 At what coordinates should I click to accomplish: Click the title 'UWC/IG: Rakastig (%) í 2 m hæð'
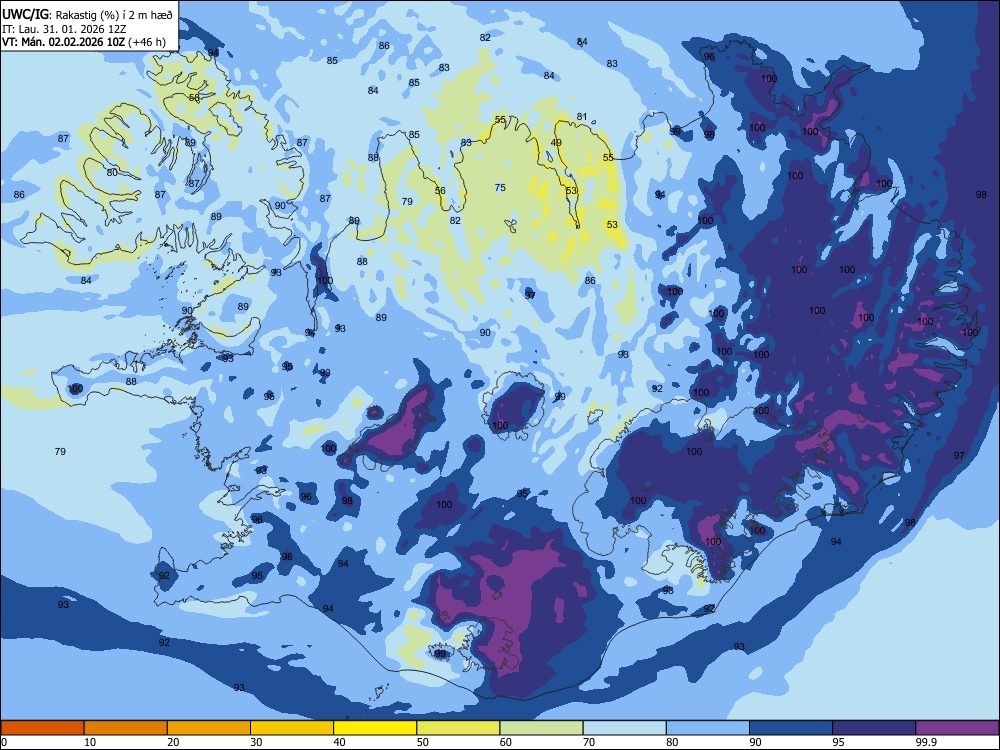(87, 14)
